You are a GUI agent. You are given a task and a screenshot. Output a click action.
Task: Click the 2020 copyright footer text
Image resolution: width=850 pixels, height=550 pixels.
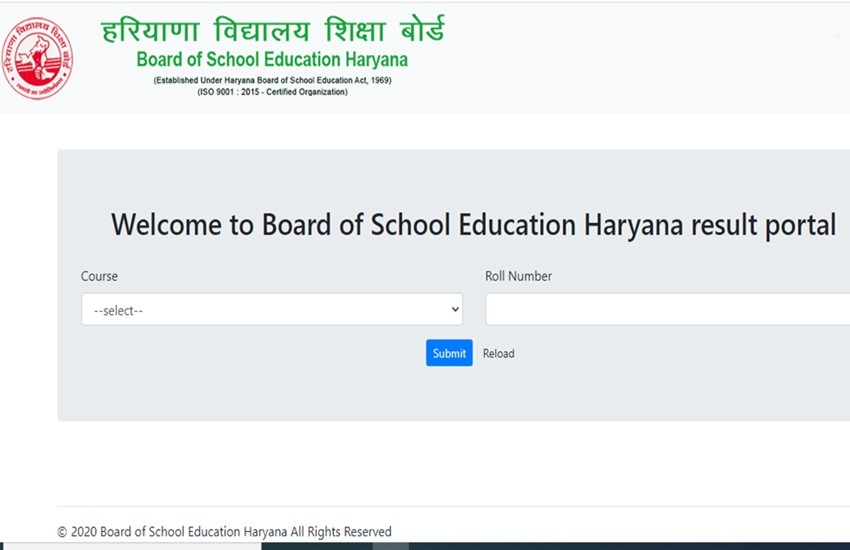[224, 532]
